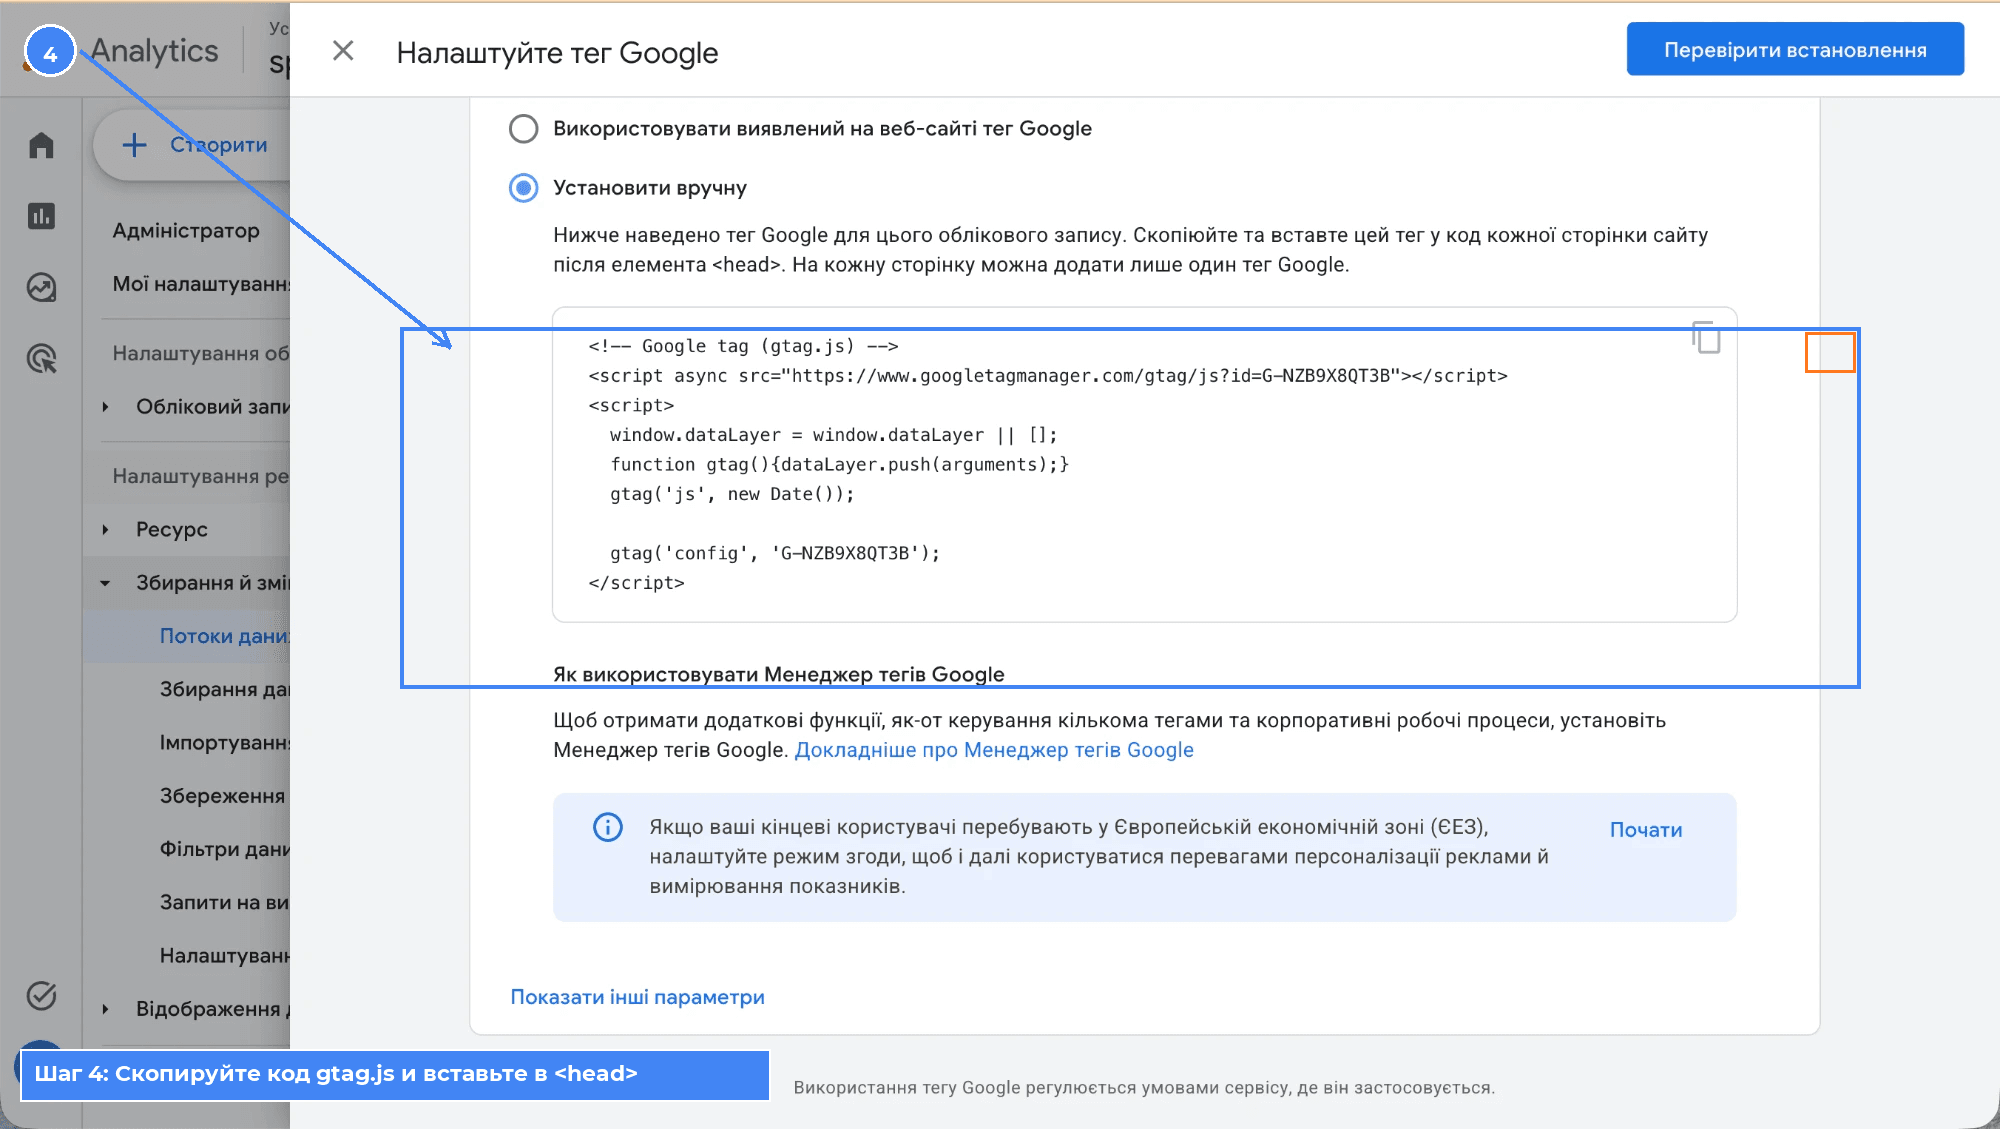The width and height of the screenshot is (2000, 1129).
Task: Click the Налаштуйте тег Google panel title
Action: tap(557, 53)
